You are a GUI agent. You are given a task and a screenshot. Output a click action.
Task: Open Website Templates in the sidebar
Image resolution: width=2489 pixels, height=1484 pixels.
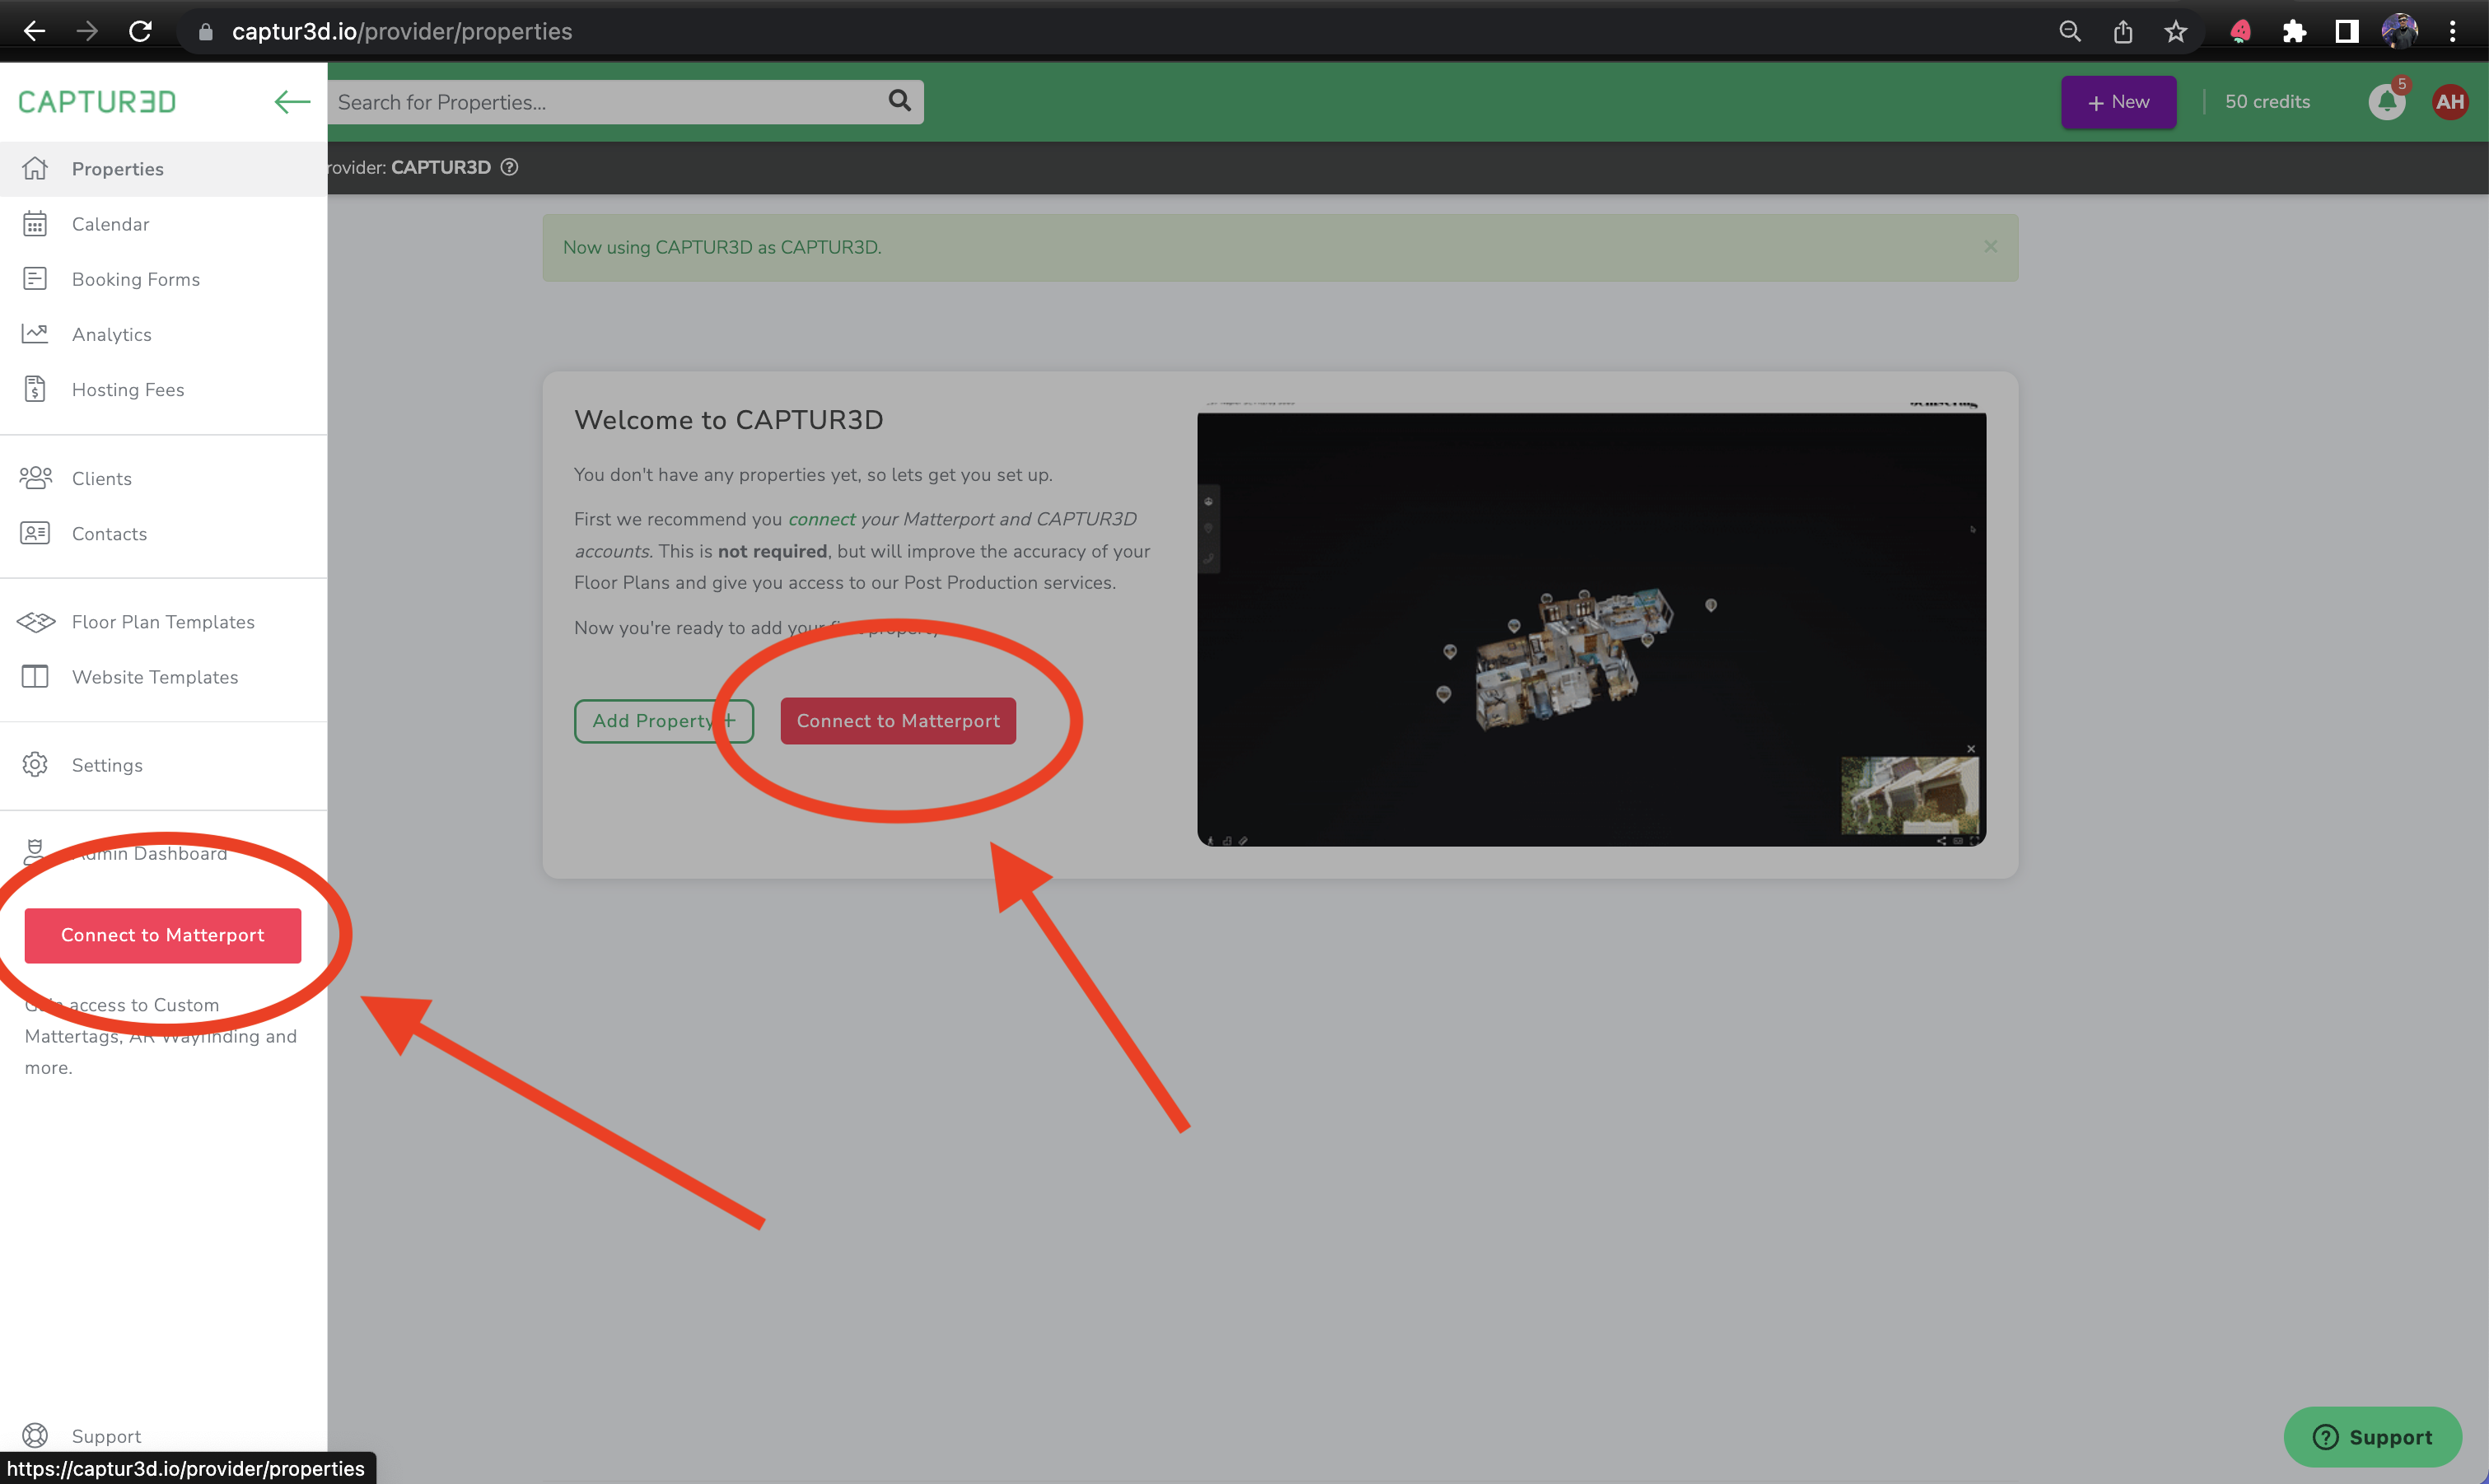point(163,677)
